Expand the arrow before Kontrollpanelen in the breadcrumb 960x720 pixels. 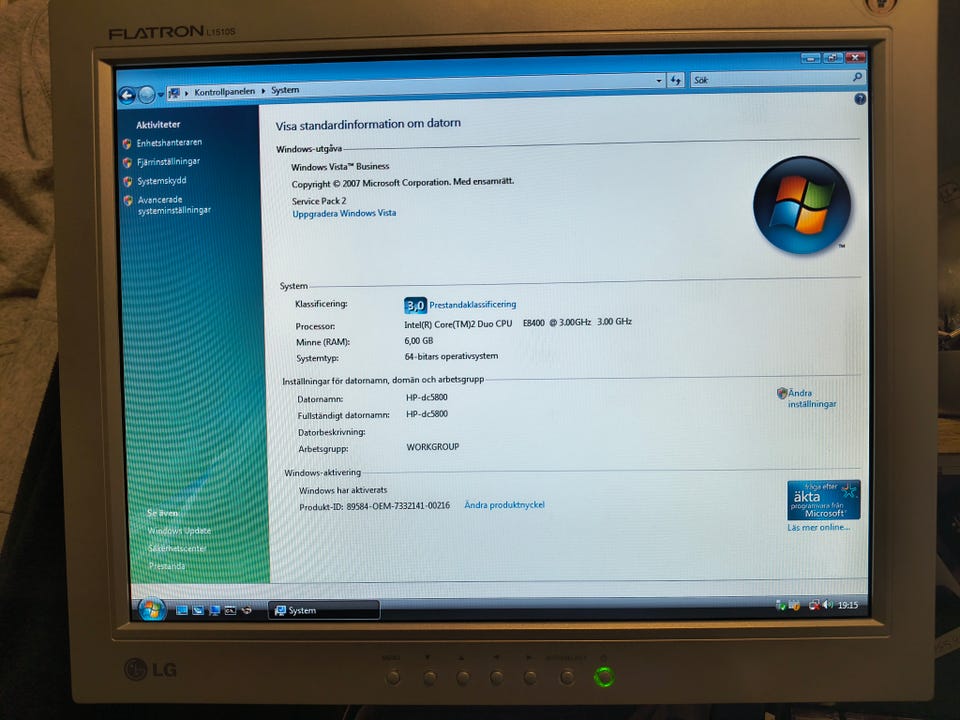click(x=186, y=93)
